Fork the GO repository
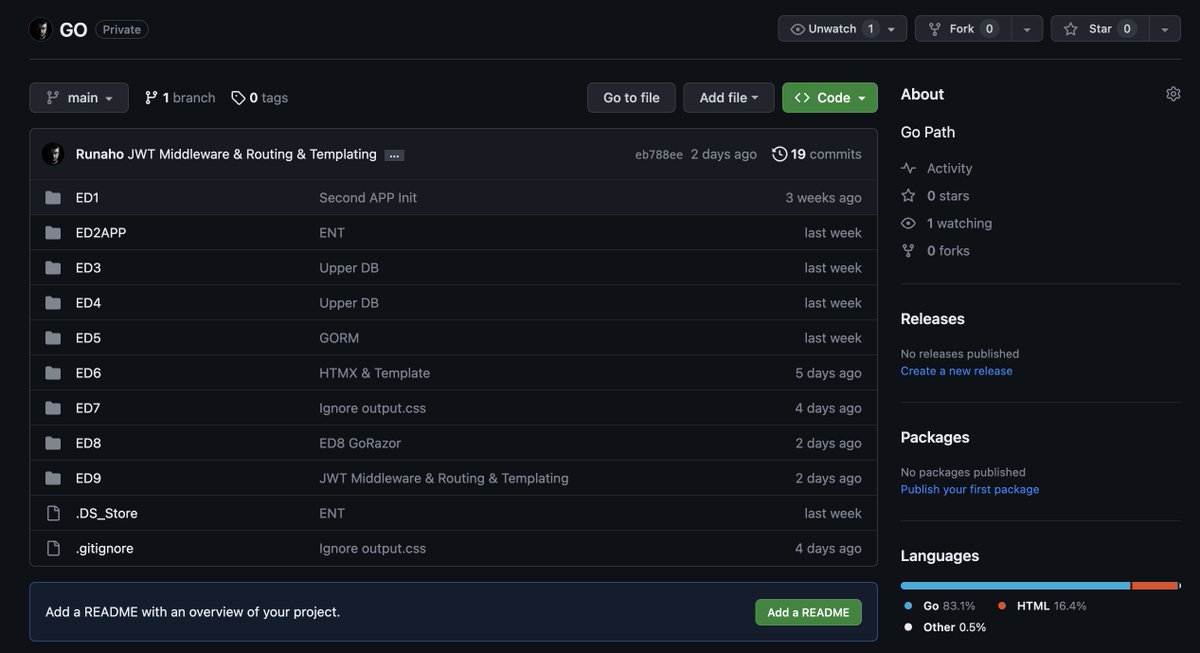Screen dimensions: 1200x653 click(963, 29)
